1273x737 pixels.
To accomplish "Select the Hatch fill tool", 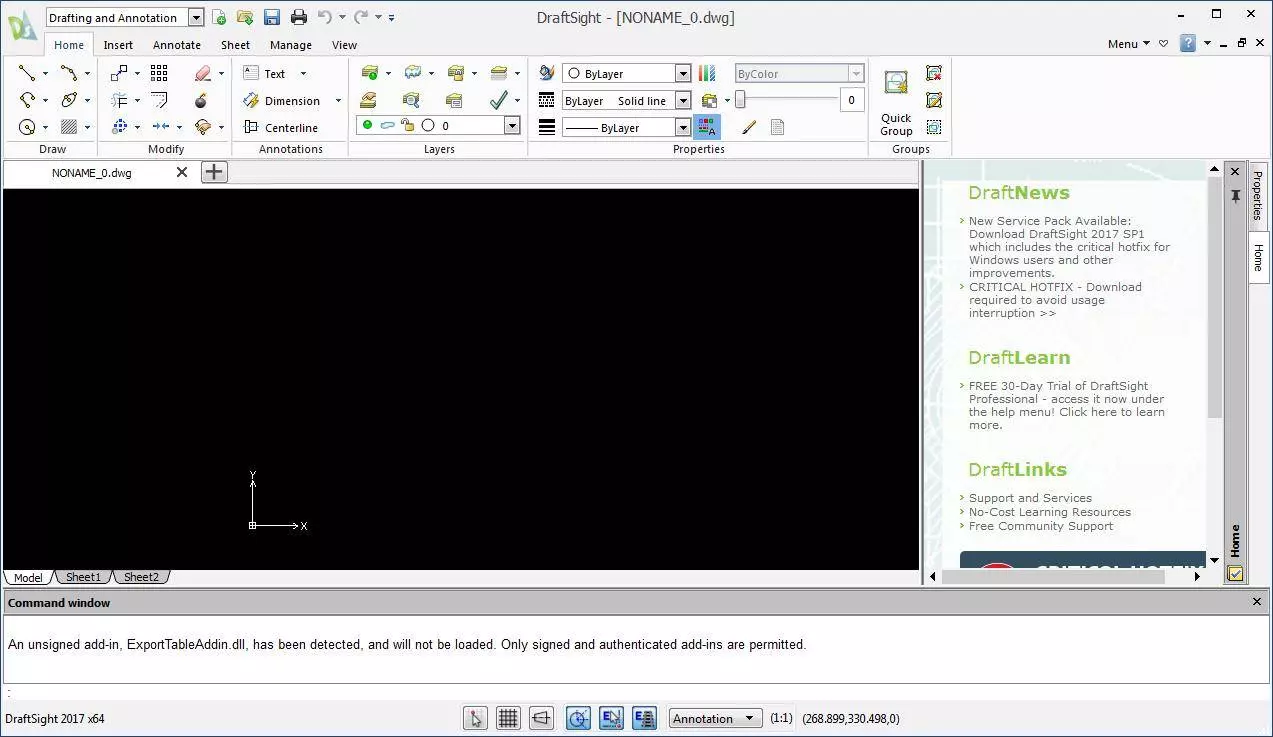I will tap(69, 127).
